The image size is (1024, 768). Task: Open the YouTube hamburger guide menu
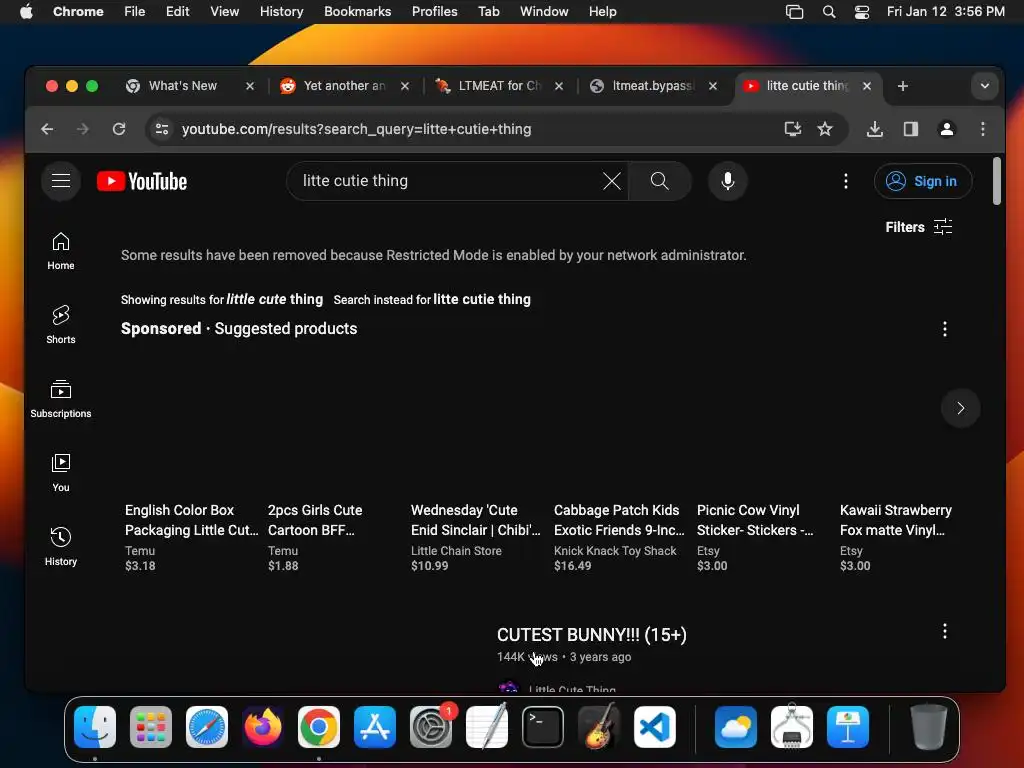coord(61,180)
